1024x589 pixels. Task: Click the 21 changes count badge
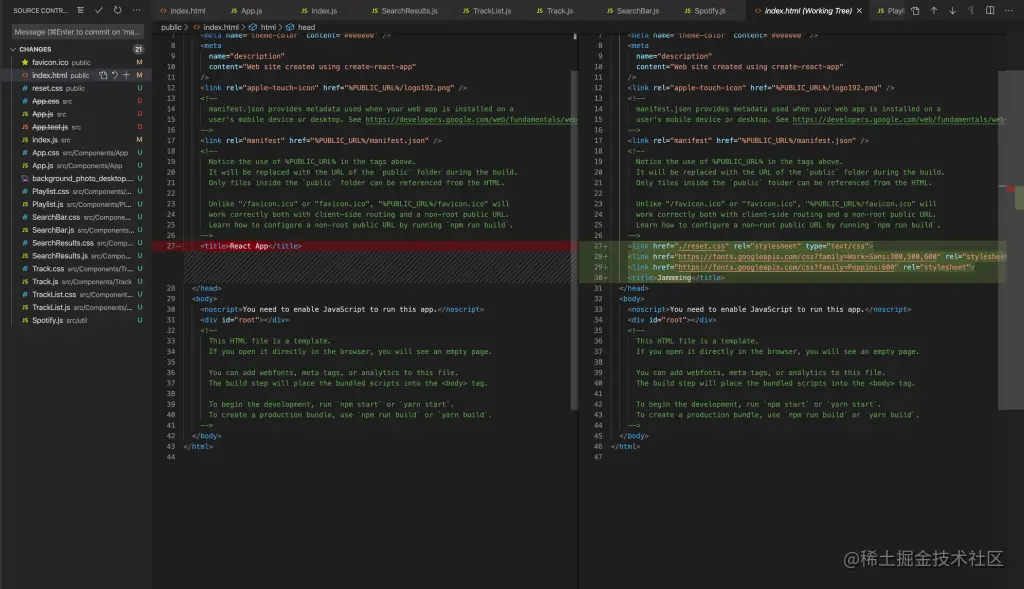138,49
